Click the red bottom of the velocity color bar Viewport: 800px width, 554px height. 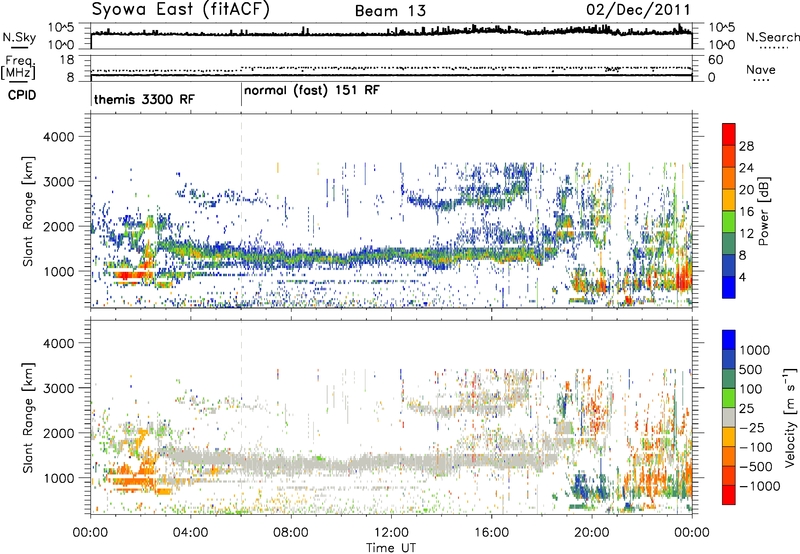click(729, 495)
